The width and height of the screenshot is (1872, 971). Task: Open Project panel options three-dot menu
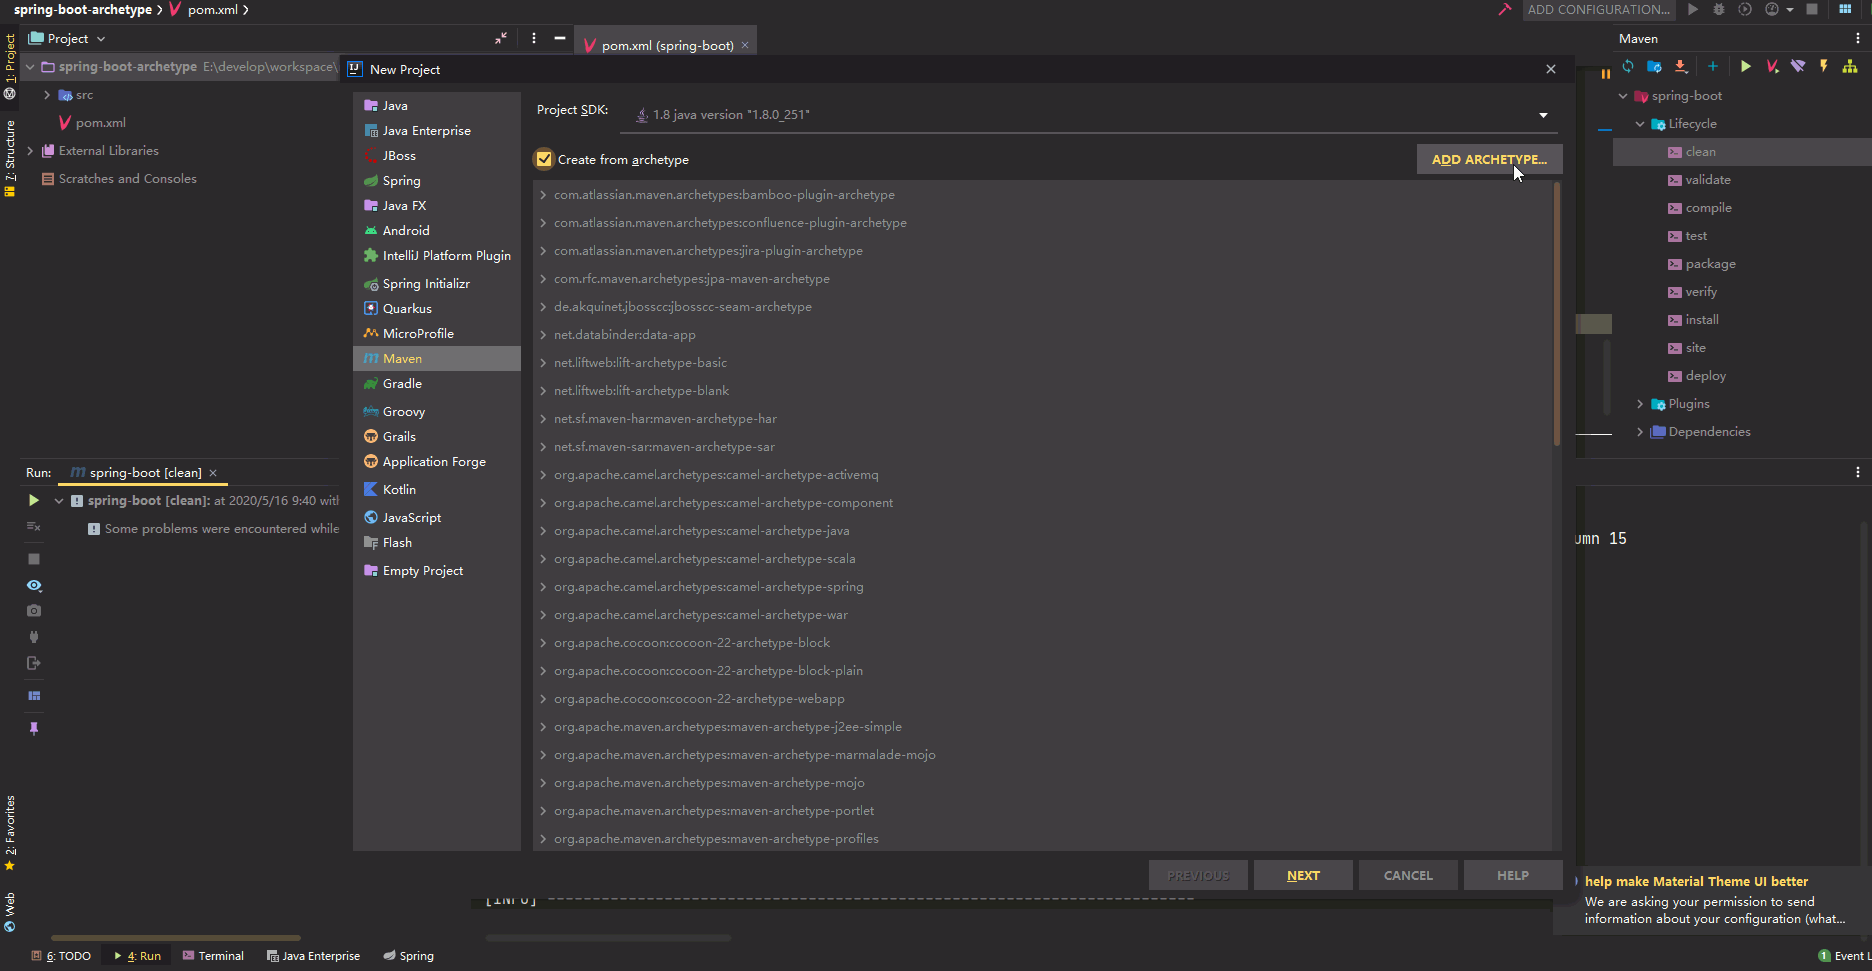click(534, 38)
